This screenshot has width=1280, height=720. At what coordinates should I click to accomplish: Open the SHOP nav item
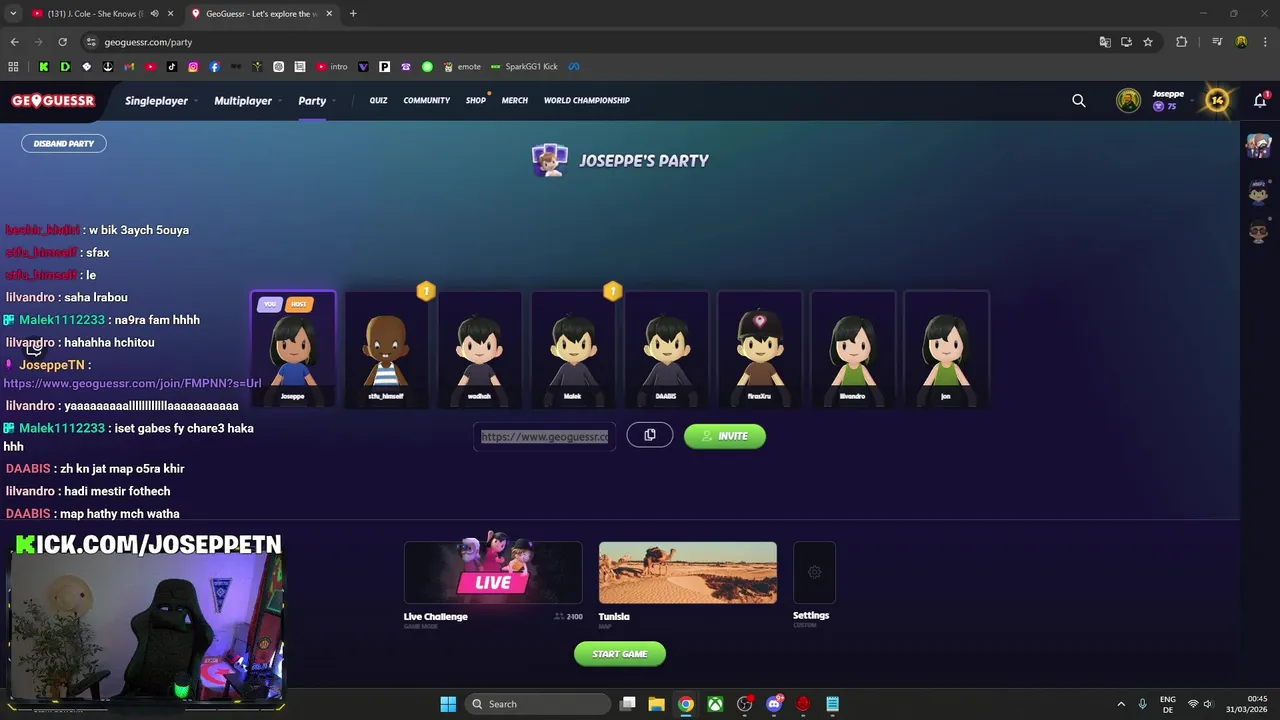pos(476,100)
